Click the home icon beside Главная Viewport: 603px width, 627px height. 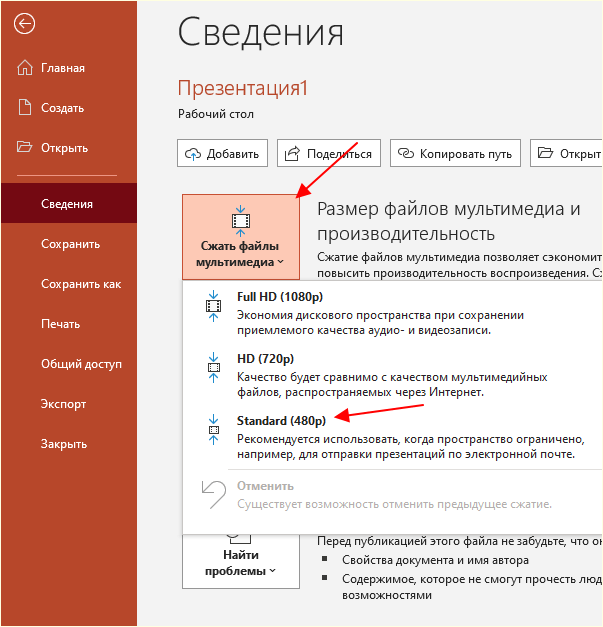pyautogui.click(x=25, y=67)
